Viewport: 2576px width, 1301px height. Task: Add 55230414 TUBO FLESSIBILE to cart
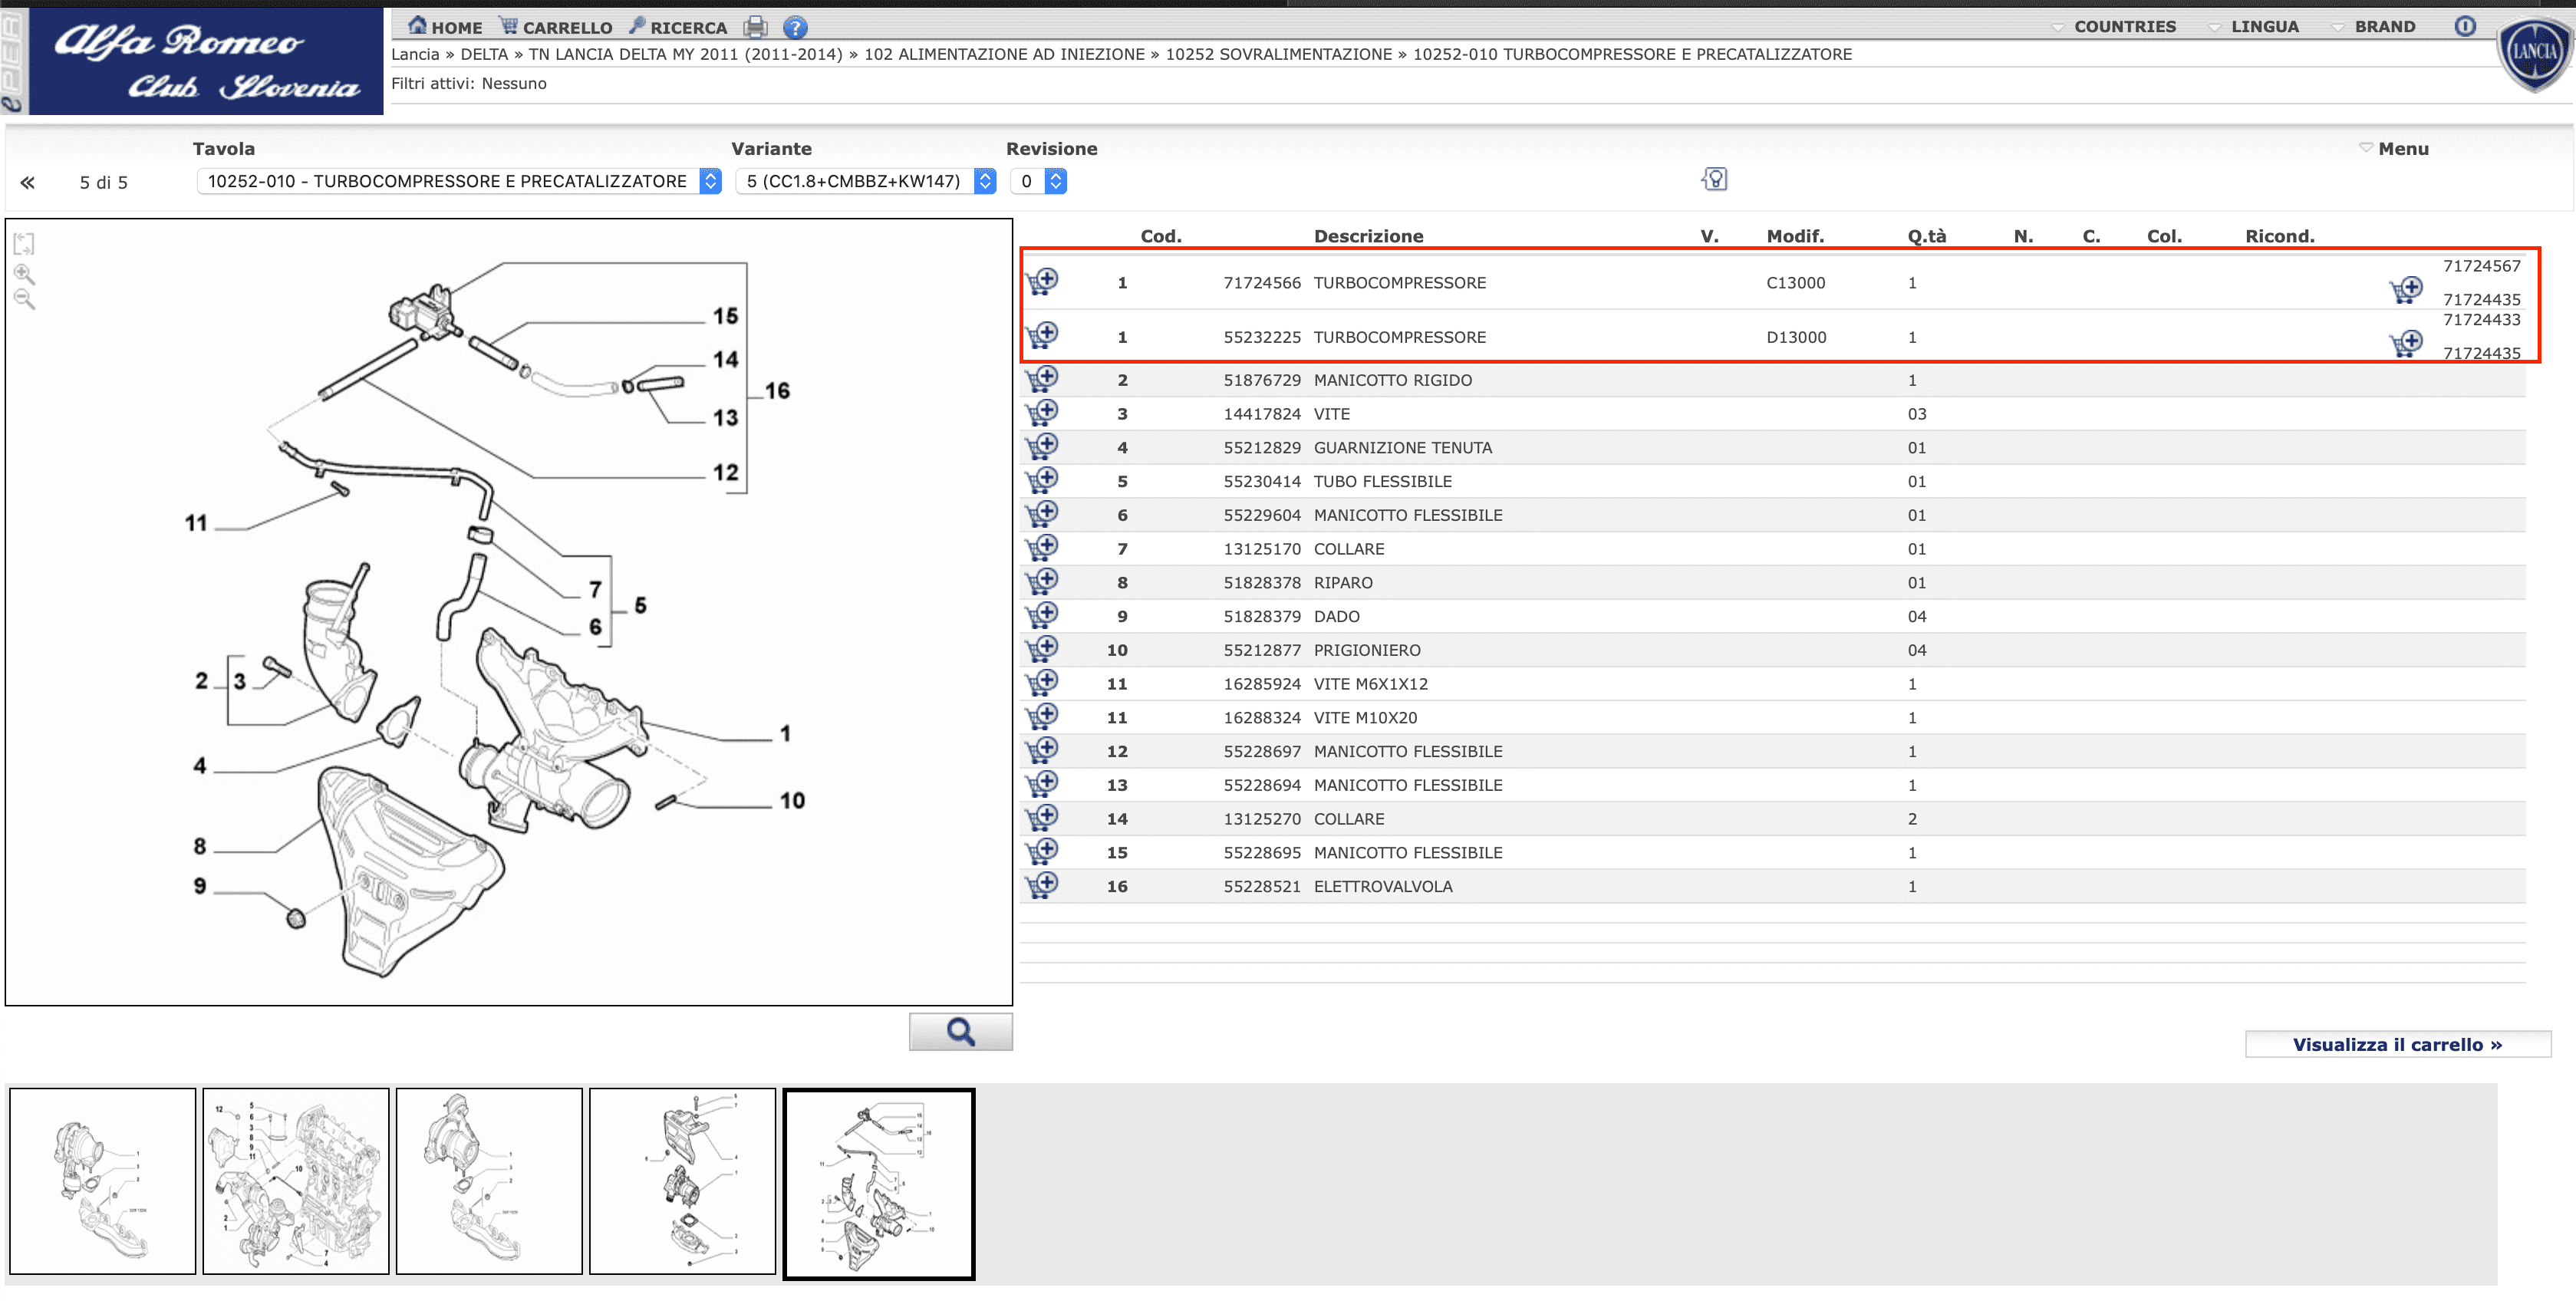click(1042, 481)
